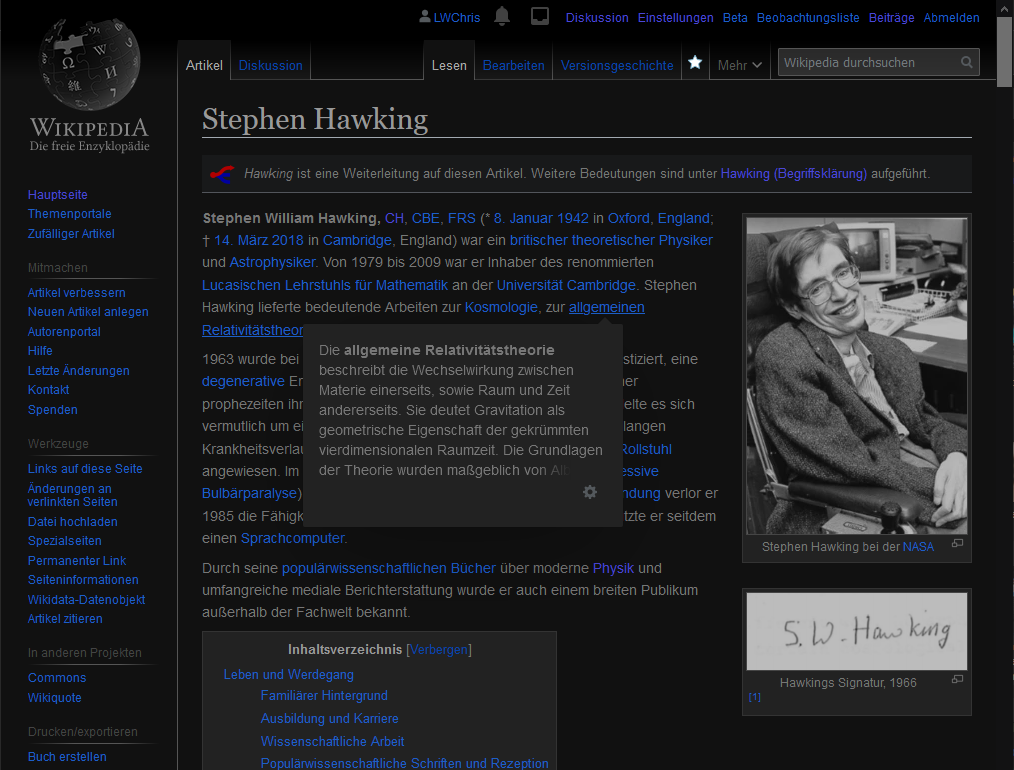Viewport: 1014px width, 770px height.
Task: Jump to Wissenschaftliche Arbeit section
Action: coord(332,742)
